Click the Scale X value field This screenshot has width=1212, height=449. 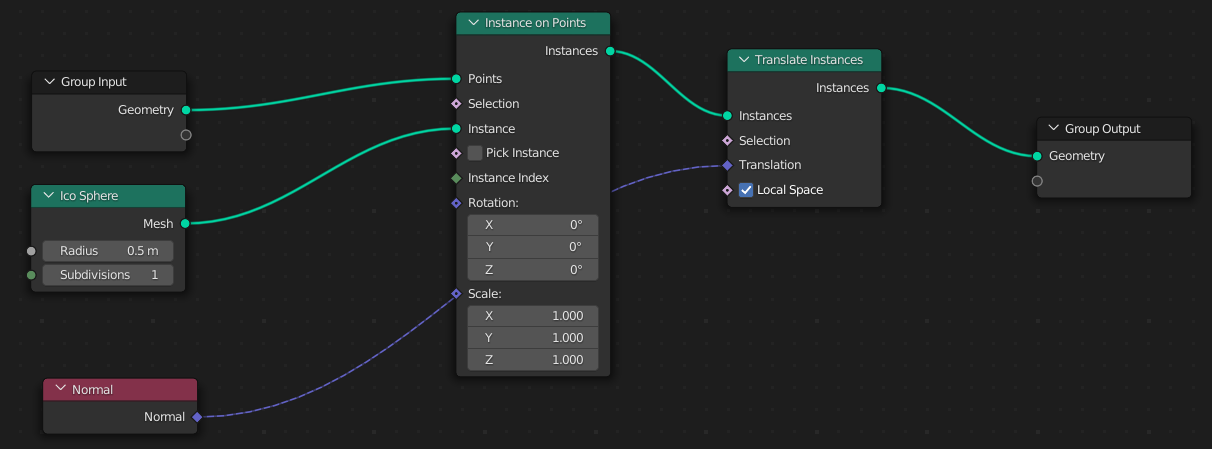533,316
